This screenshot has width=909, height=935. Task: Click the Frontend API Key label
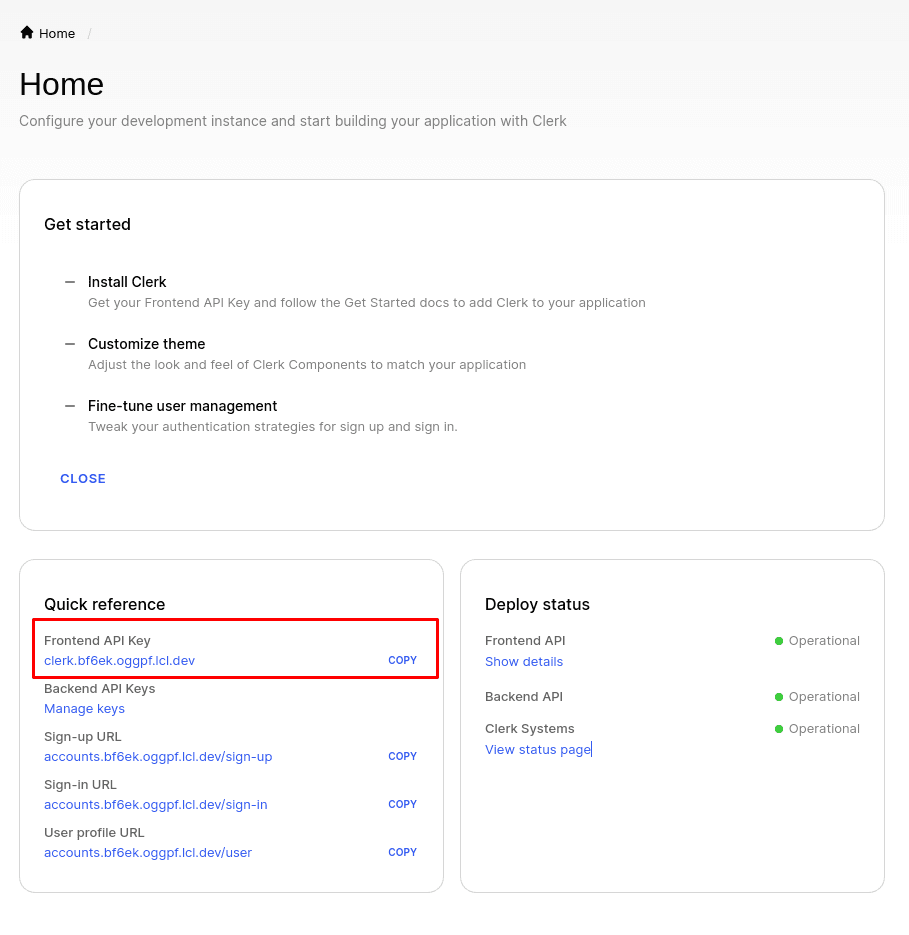coord(97,640)
